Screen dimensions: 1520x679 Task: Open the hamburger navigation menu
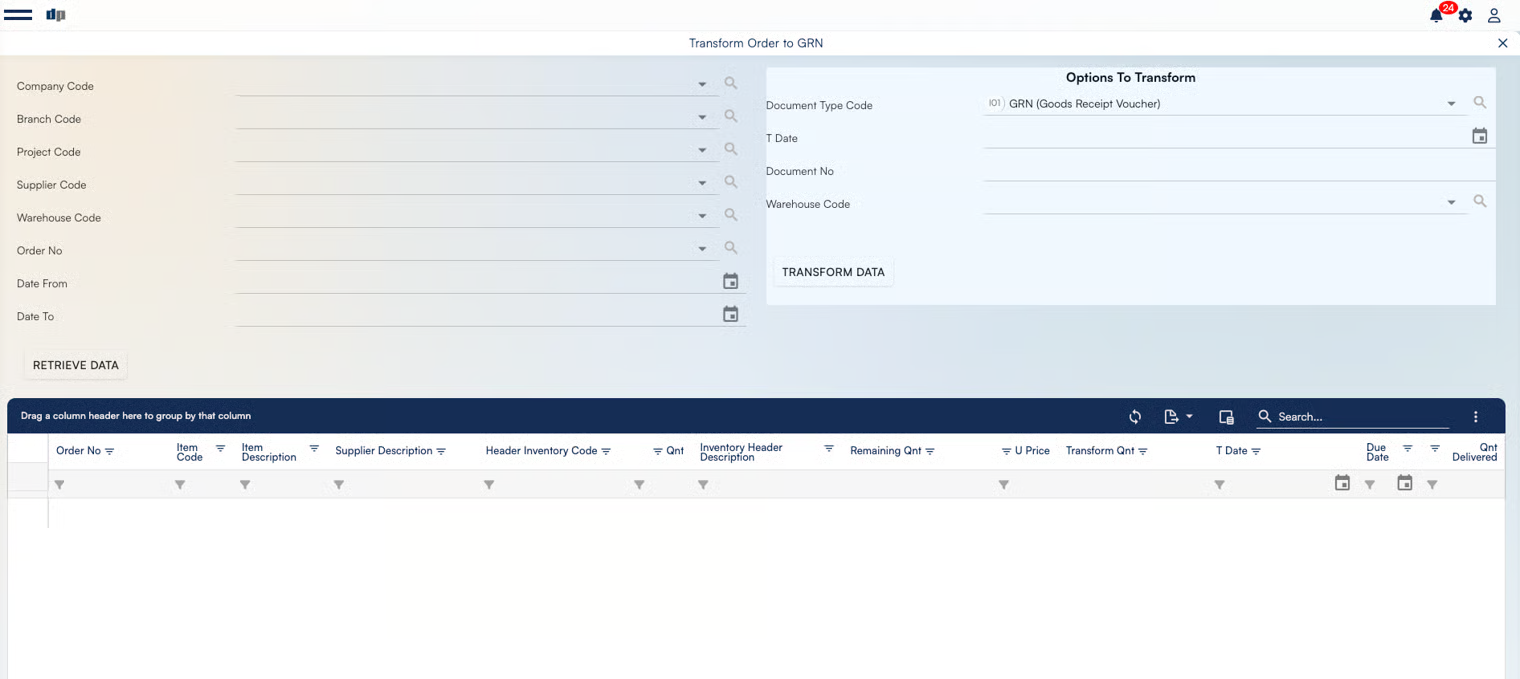[x=18, y=15]
